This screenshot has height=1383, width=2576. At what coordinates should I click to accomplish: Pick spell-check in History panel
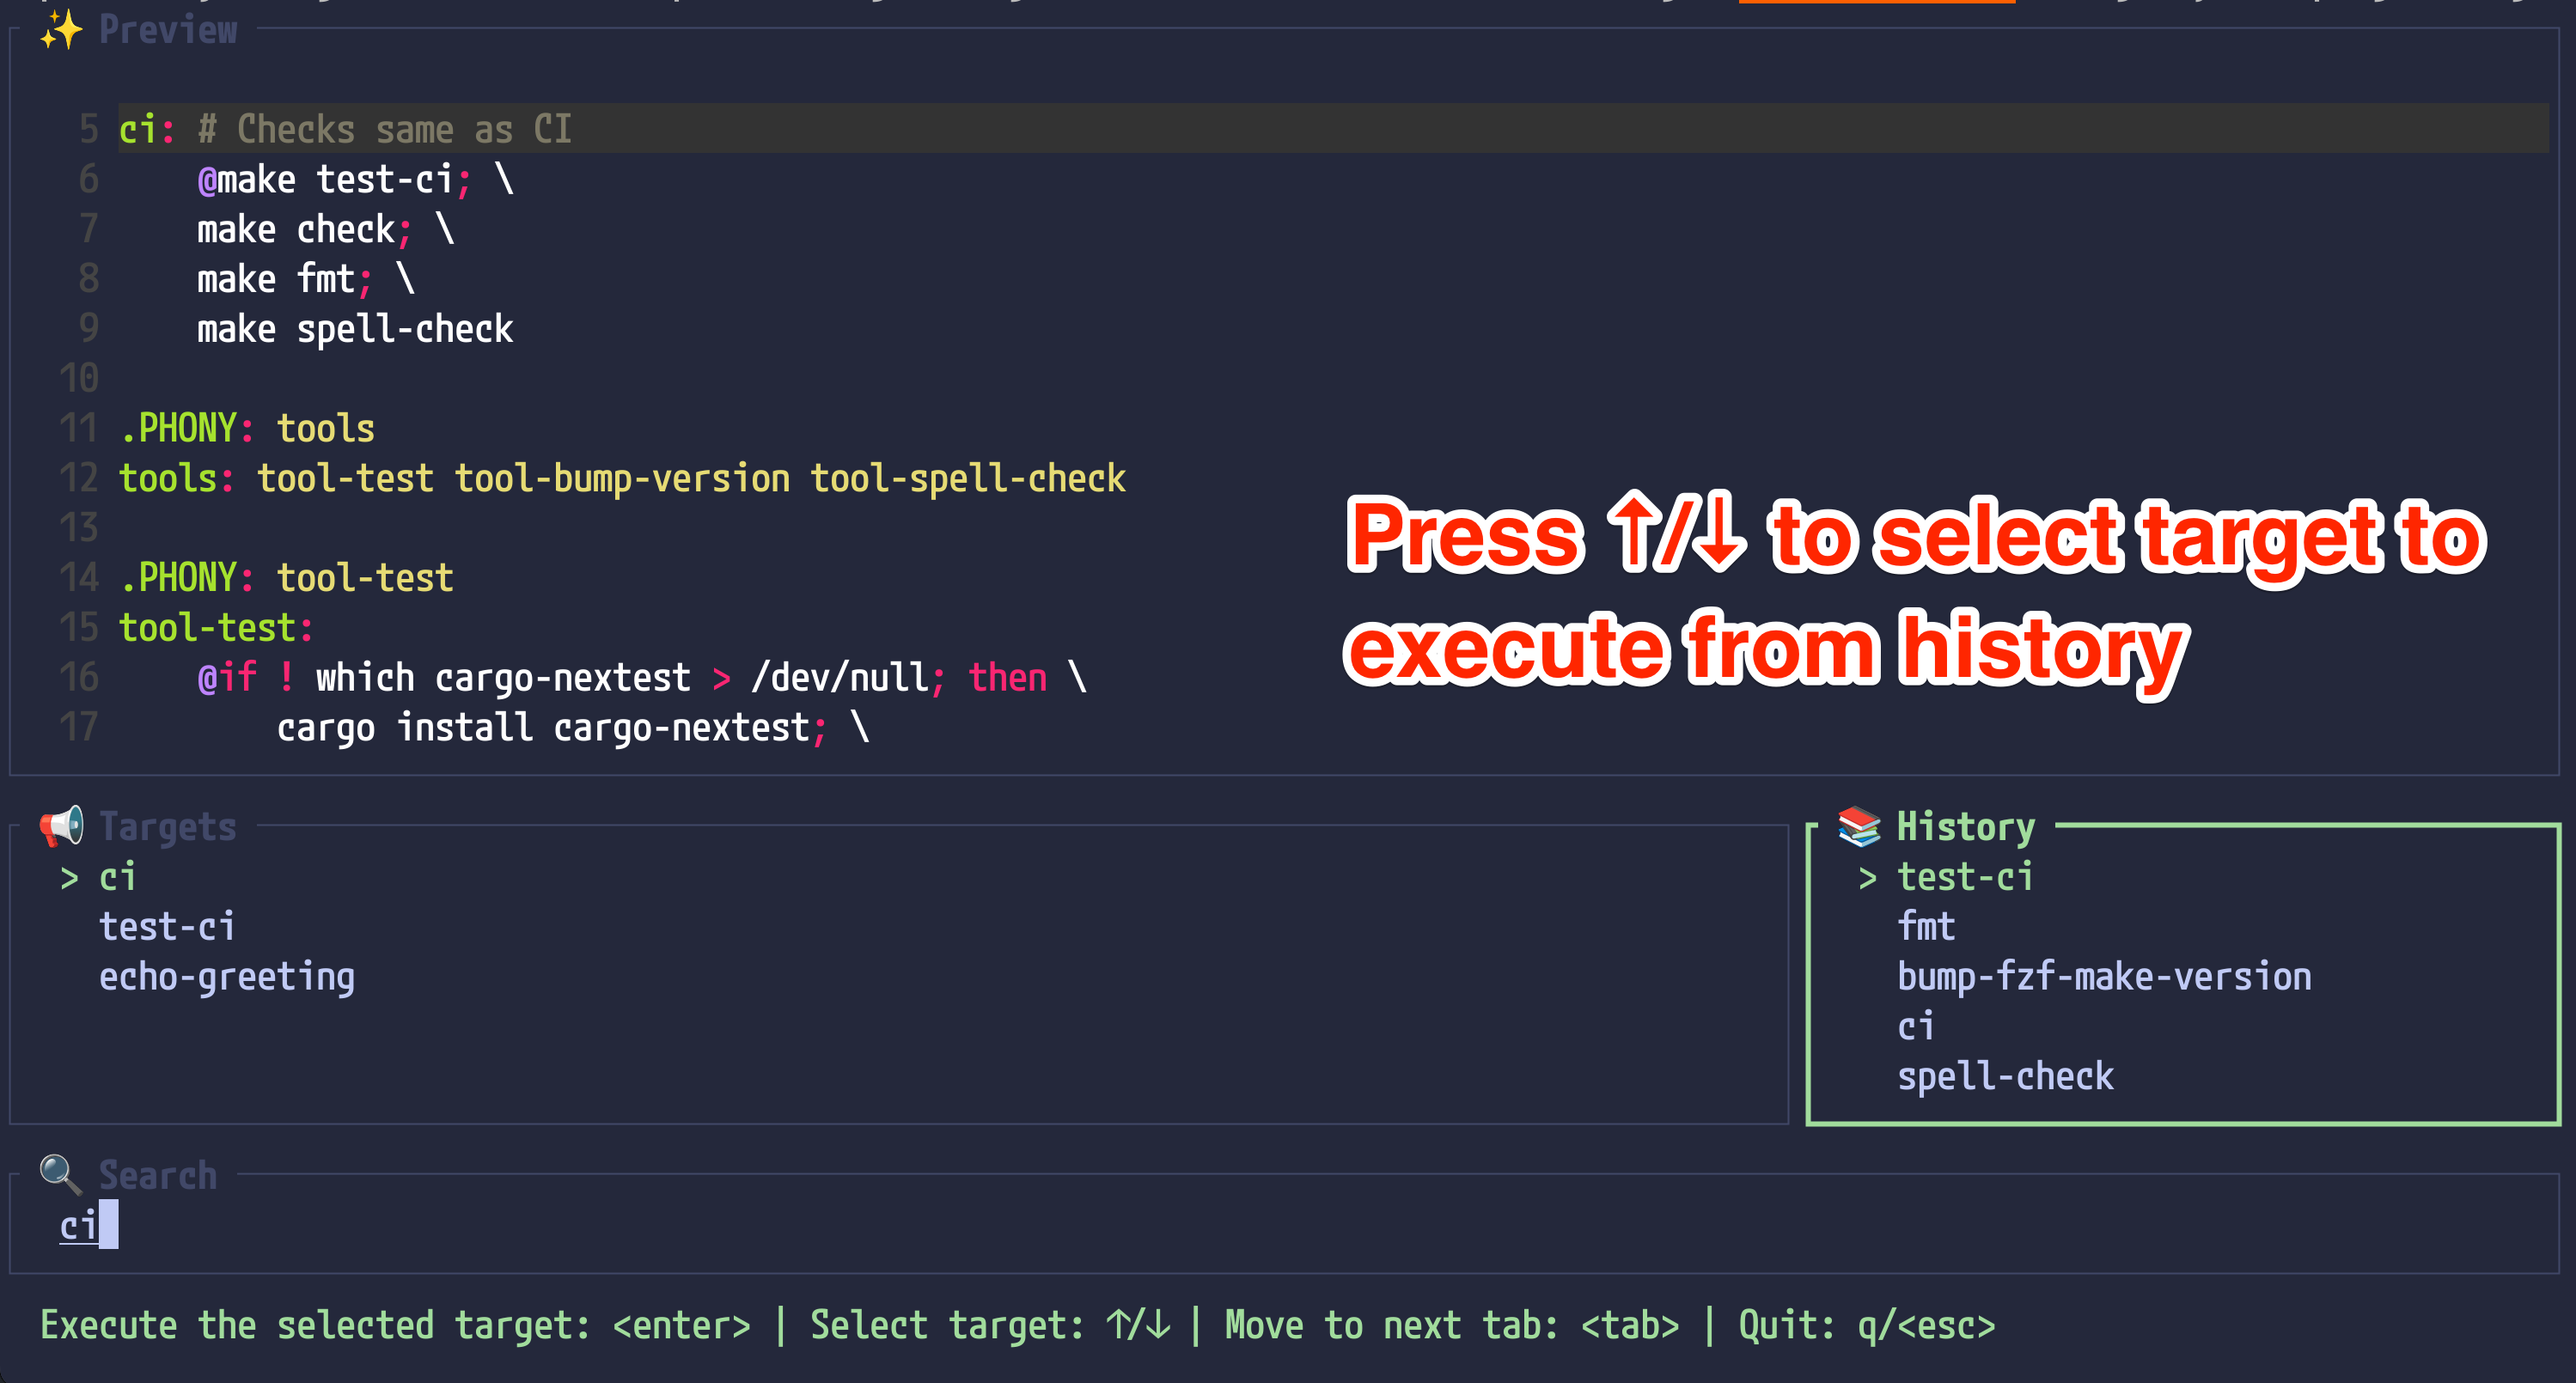coord(2005,1077)
